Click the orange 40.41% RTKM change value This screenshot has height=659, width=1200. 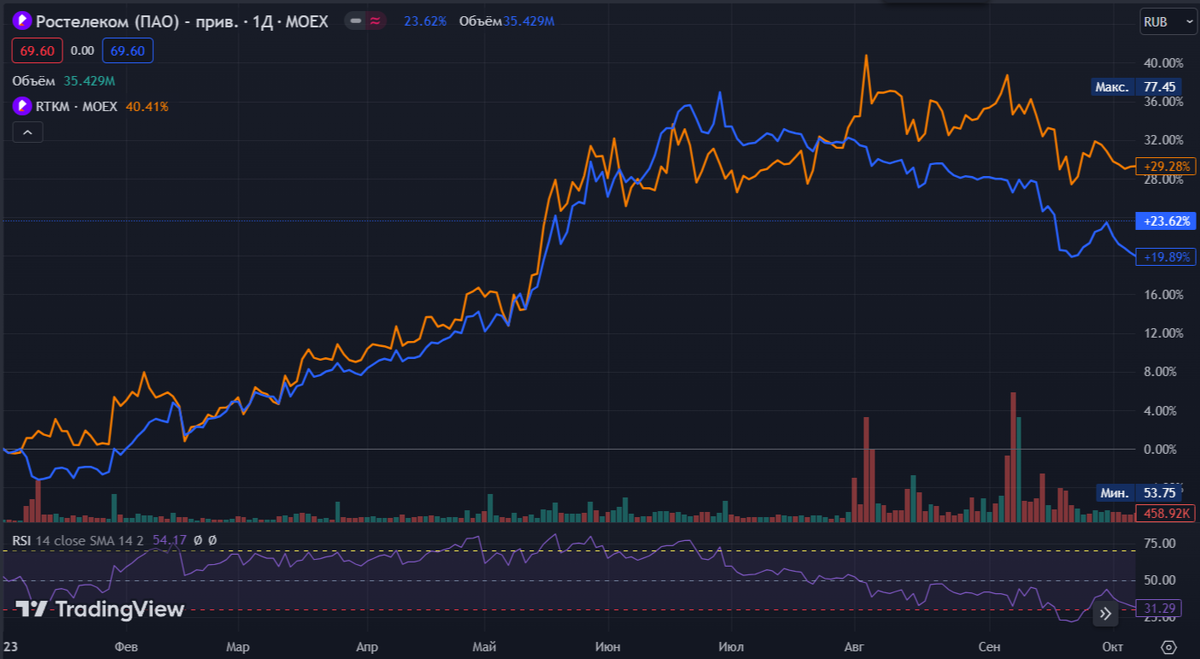tap(147, 106)
